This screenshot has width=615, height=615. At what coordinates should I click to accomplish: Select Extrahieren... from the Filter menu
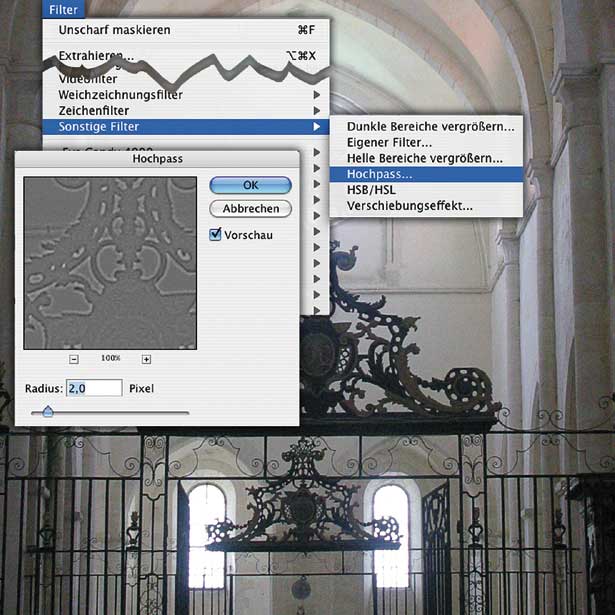186,55
